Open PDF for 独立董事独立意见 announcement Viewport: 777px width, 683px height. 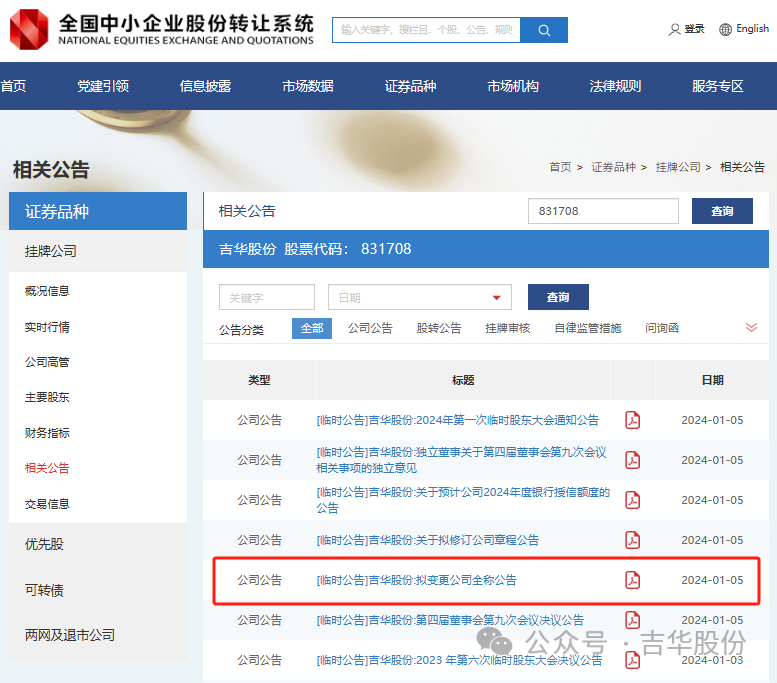(x=632, y=460)
